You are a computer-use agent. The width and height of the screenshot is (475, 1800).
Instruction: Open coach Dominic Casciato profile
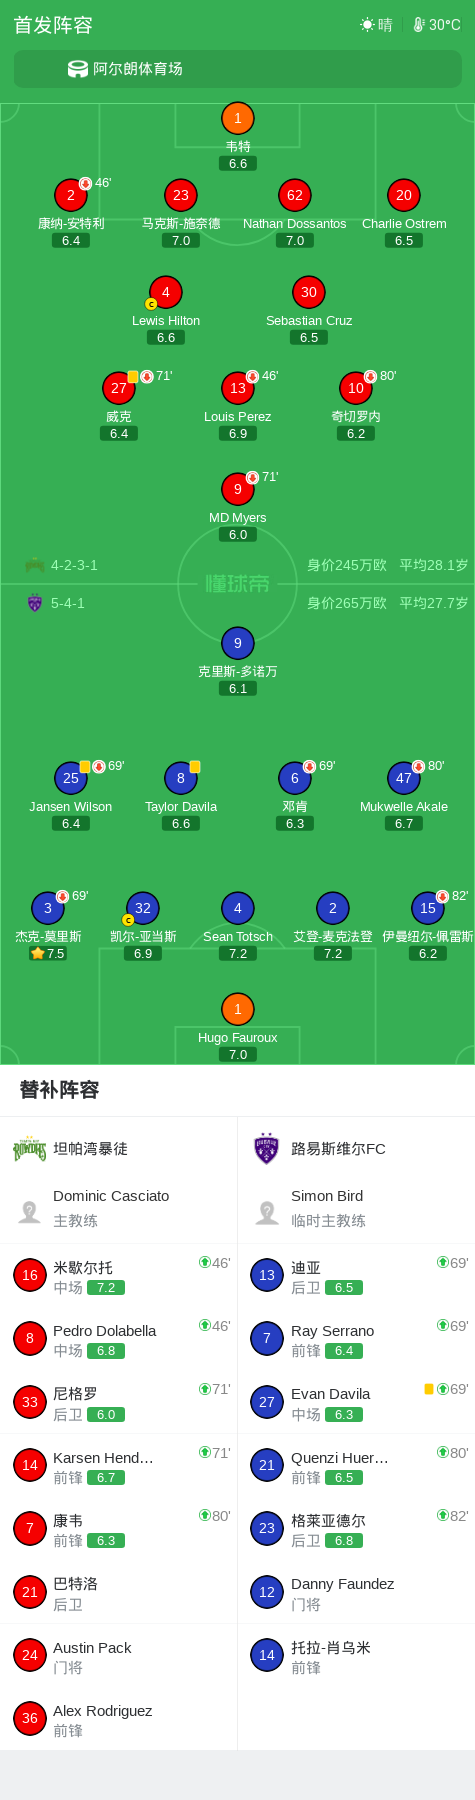tap(119, 1208)
